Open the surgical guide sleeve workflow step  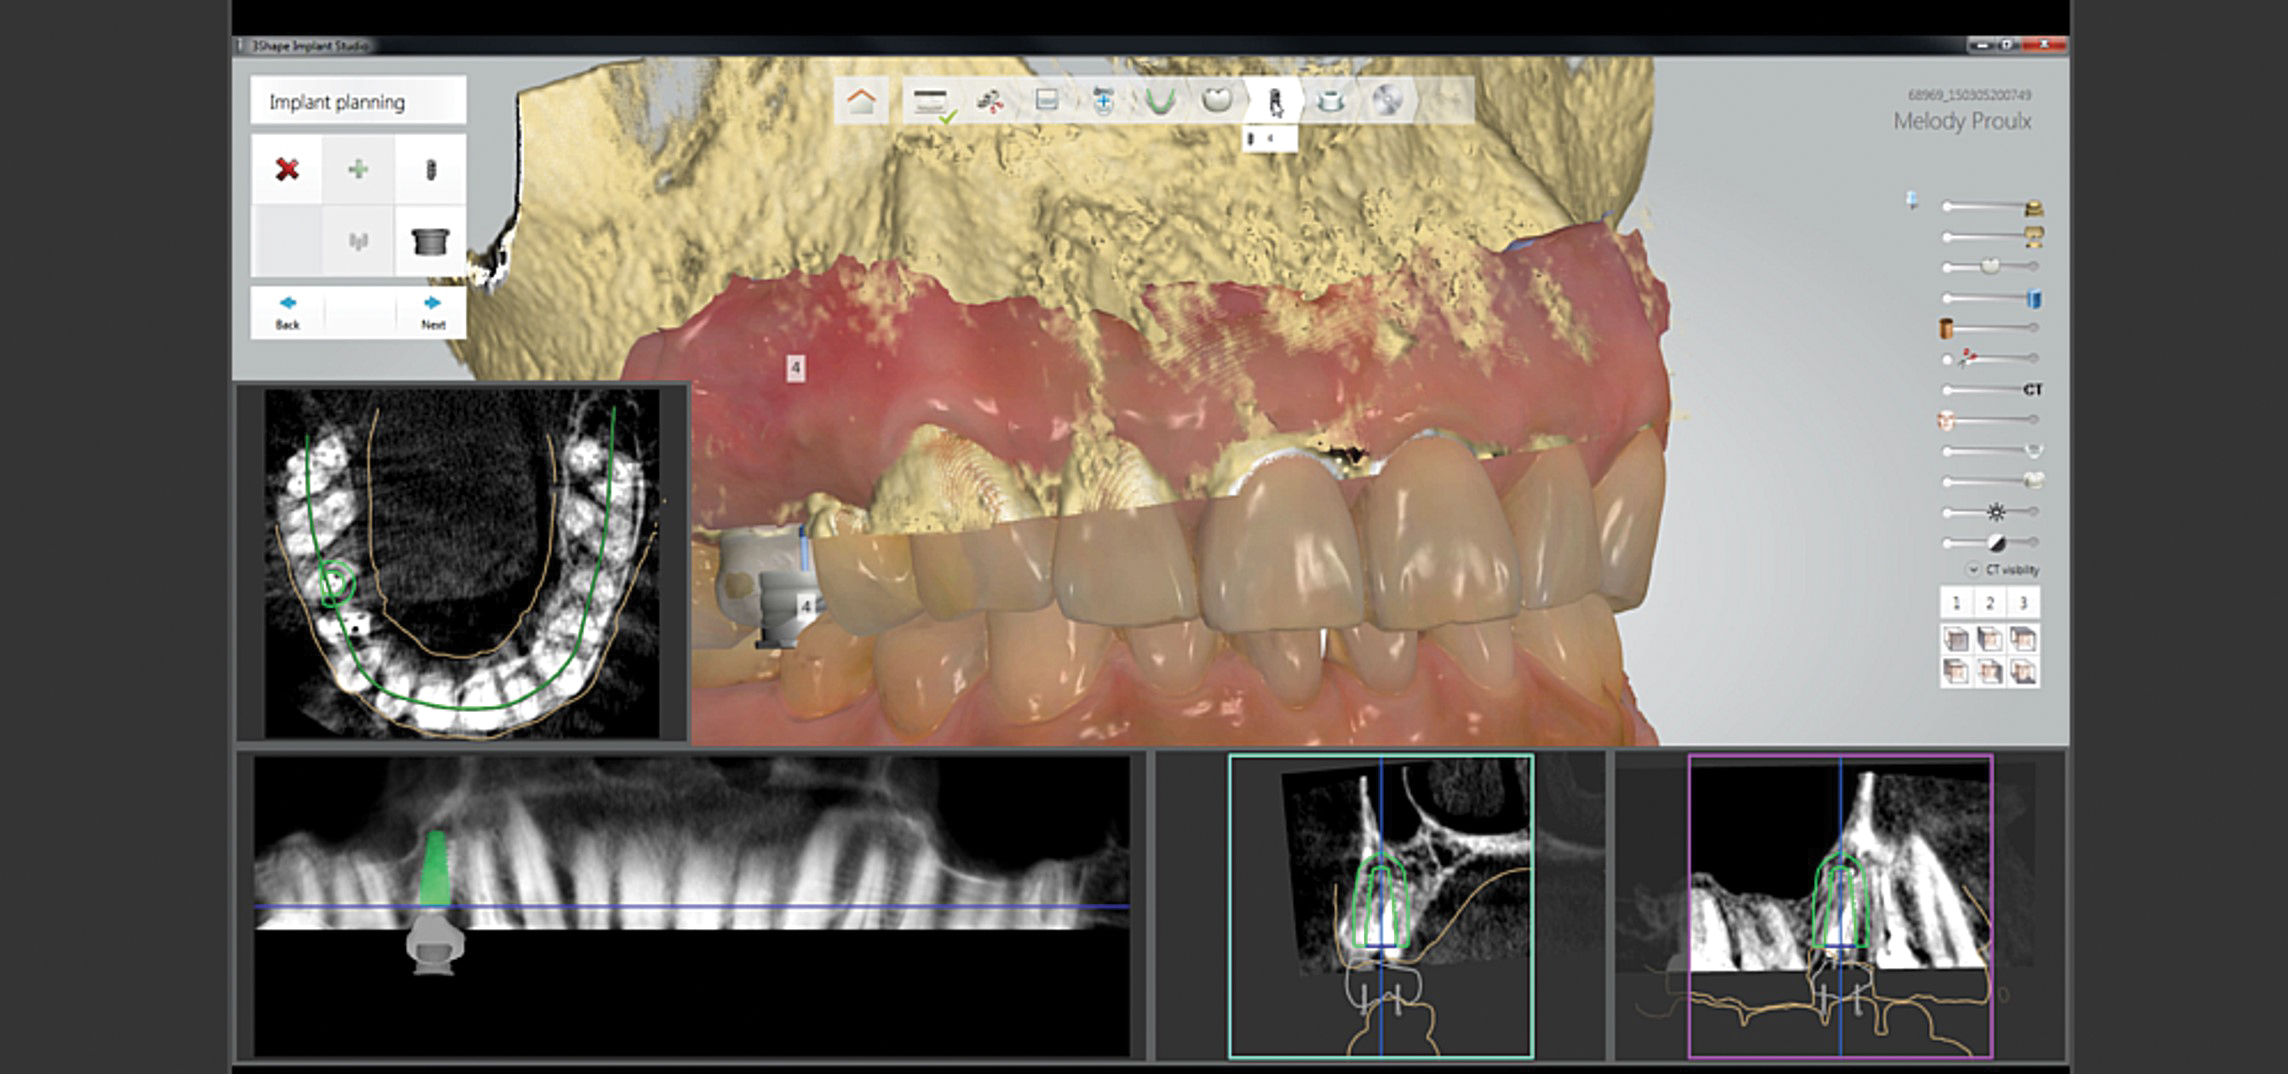[x=1329, y=101]
